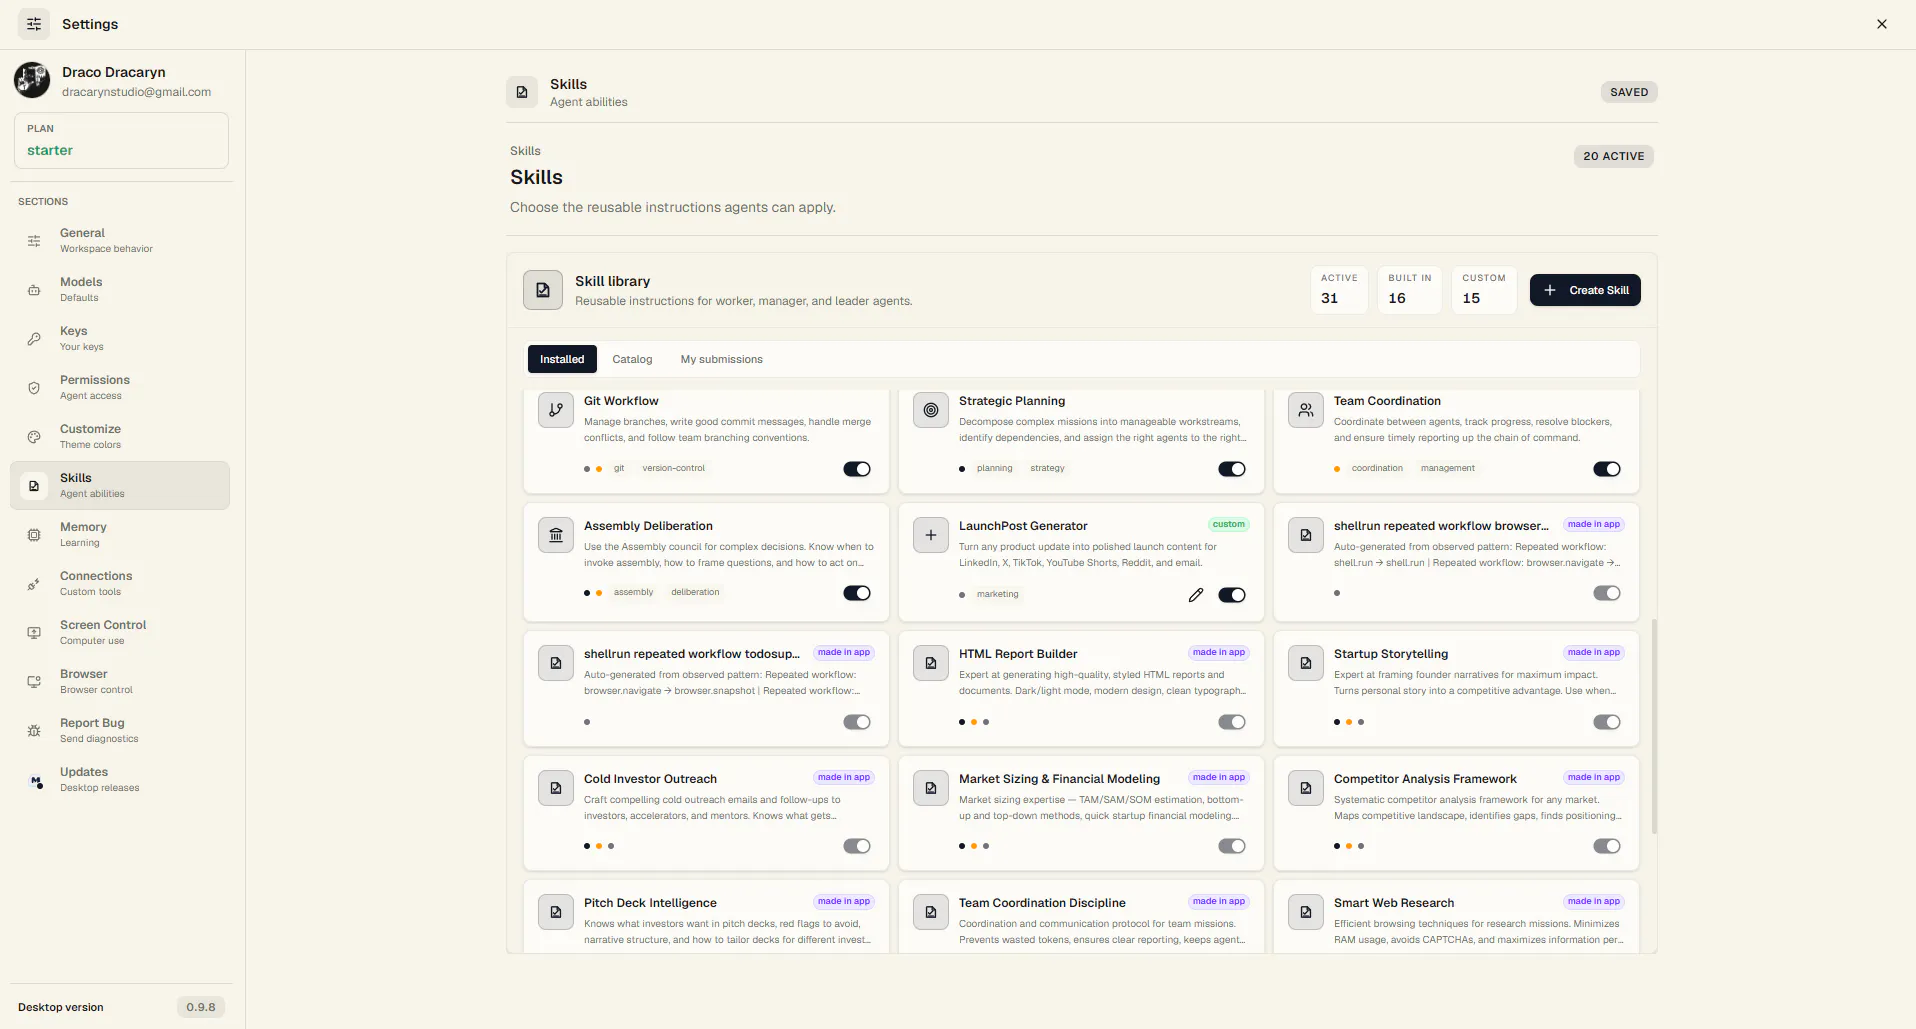Viewport: 1916px width, 1029px height.
Task: Click the starter plan box
Action: tap(121, 140)
